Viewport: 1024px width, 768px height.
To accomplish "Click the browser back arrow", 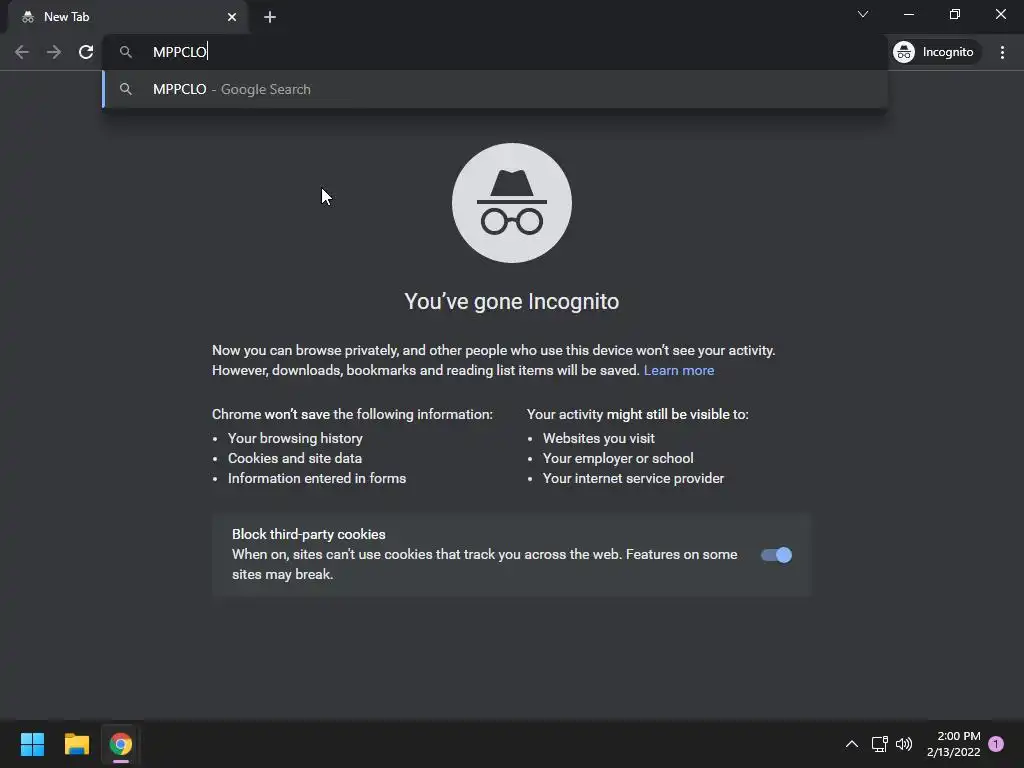I will coord(22,52).
